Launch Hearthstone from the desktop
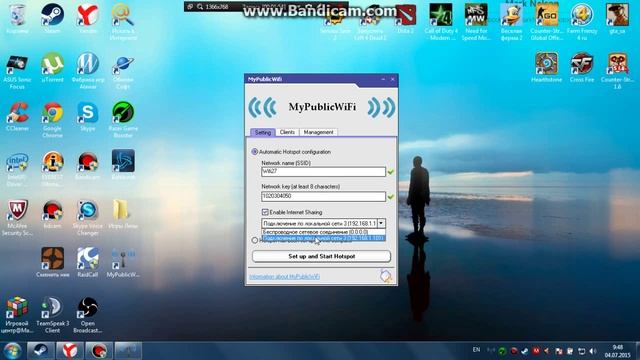The height and width of the screenshot is (360, 640). tap(547, 67)
